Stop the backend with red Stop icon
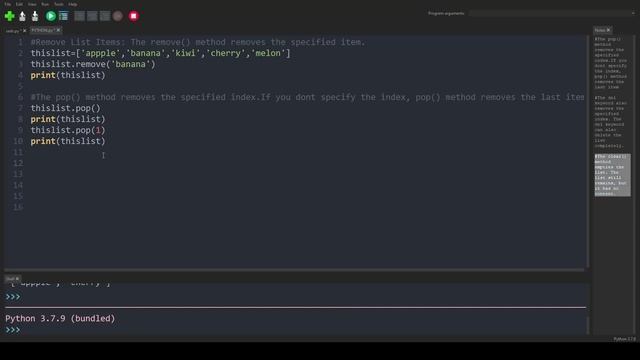The width and height of the screenshot is (640, 360). [133, 16]
